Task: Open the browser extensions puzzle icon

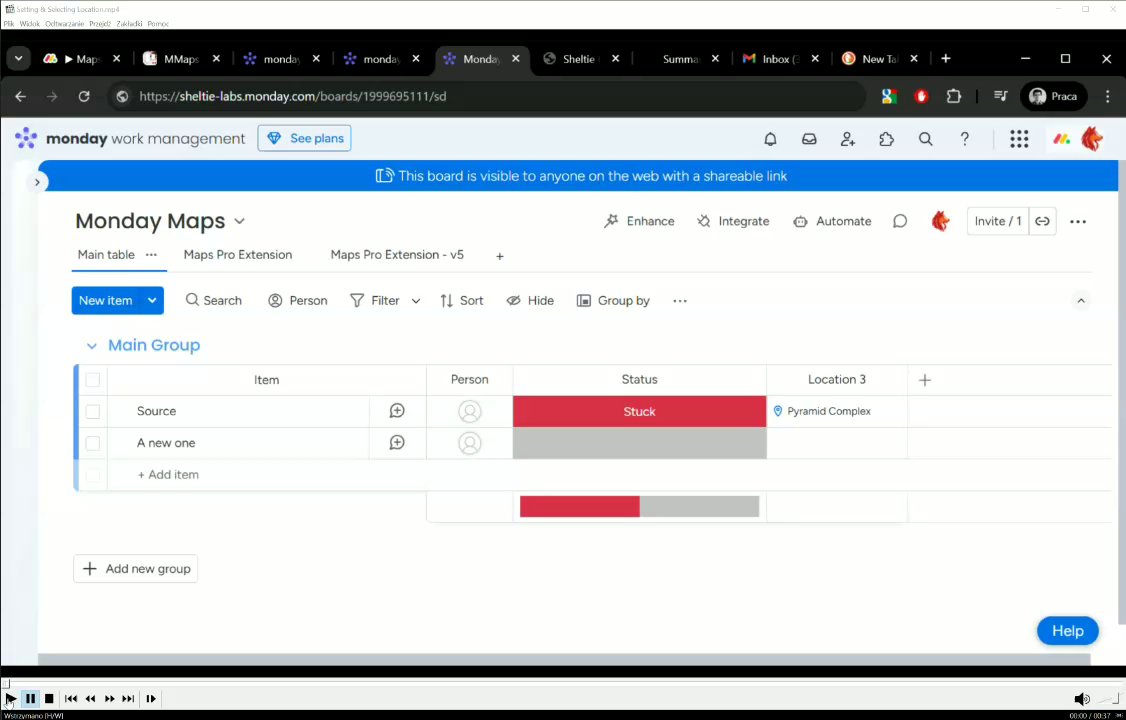Action: 954,96
